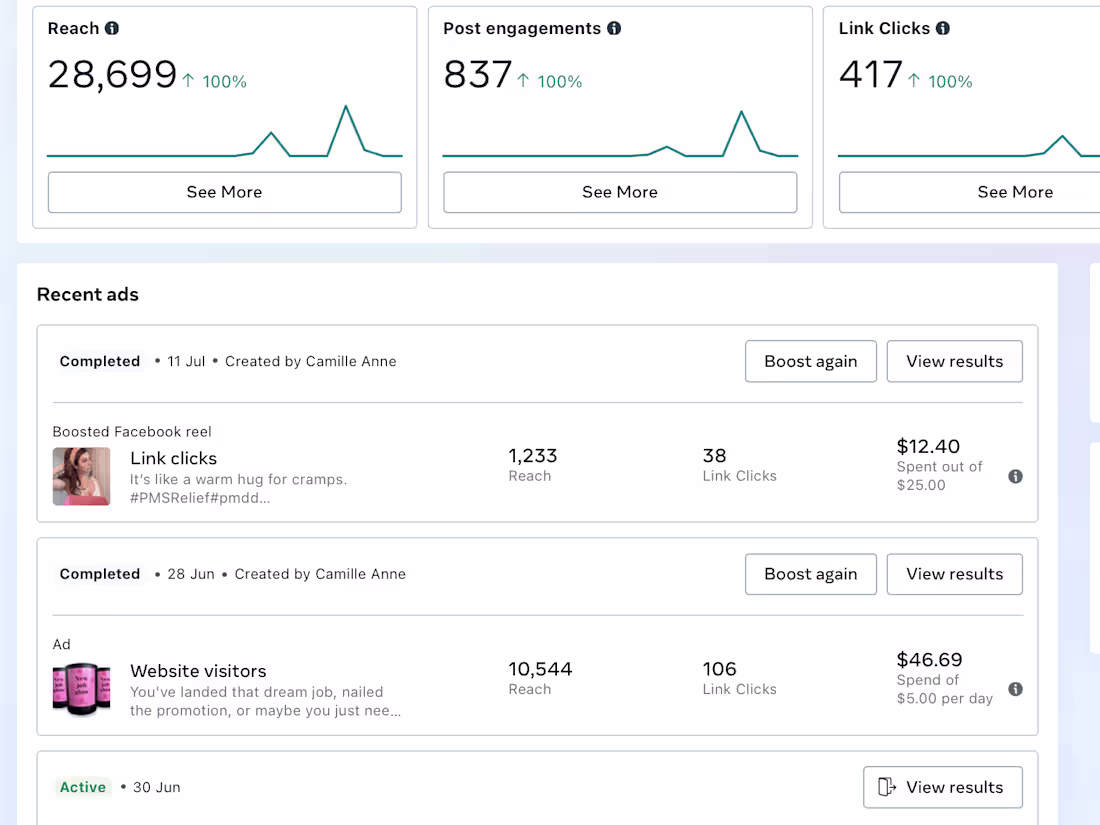1100x825 pixels.
Task: Open the Link clicks ad title
Action: click(x=173, y=458)
